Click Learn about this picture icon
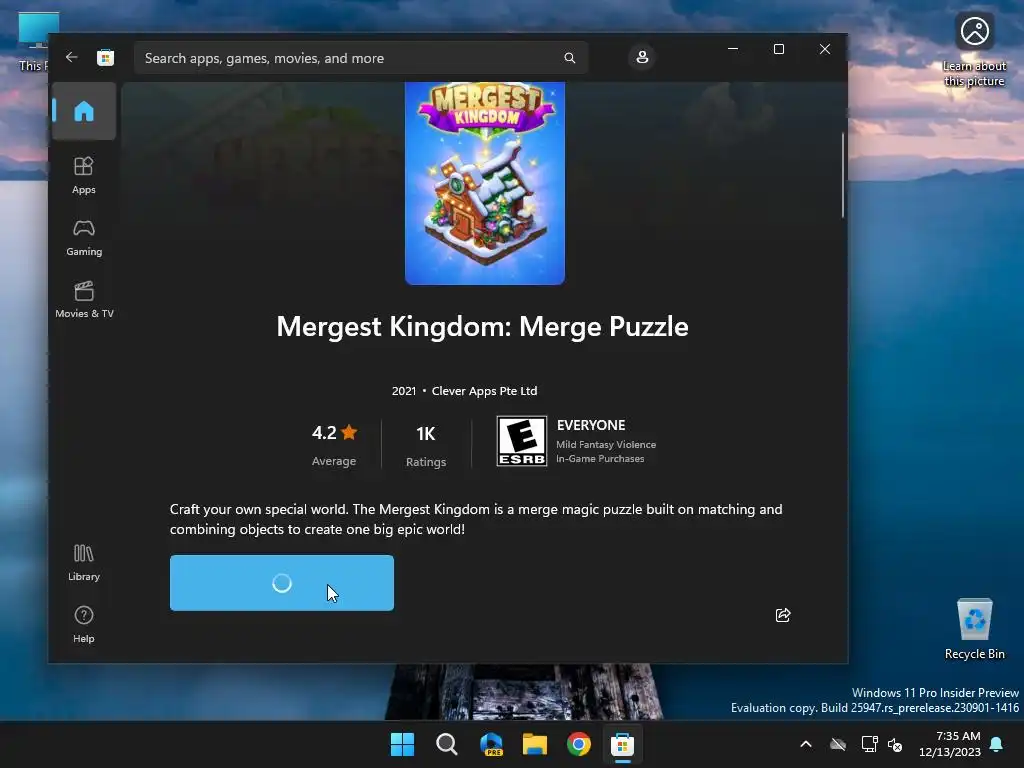Viewport: 1024px width, 768px height. 974,49
